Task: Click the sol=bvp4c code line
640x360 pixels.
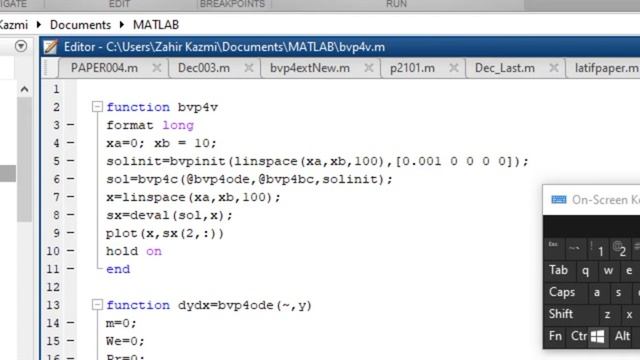Action: [x=249, y=179]
